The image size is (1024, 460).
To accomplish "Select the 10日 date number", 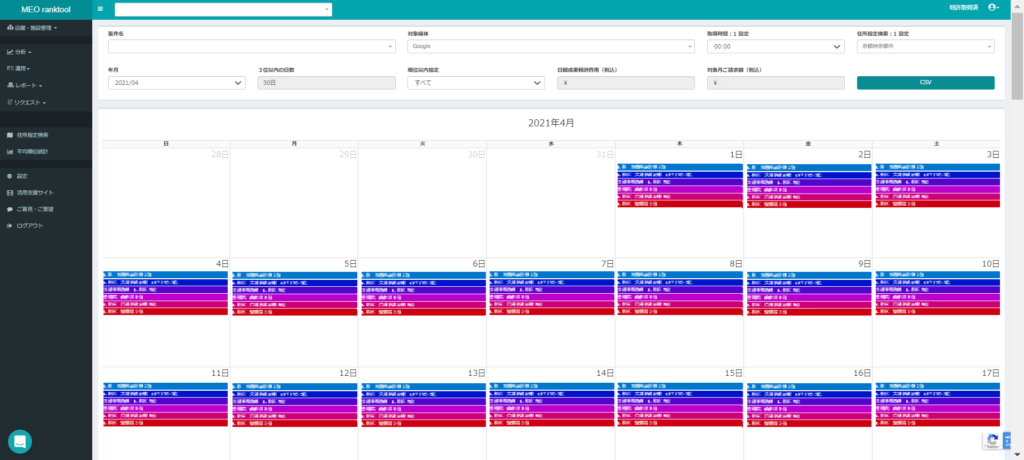I will click(991, 264).
